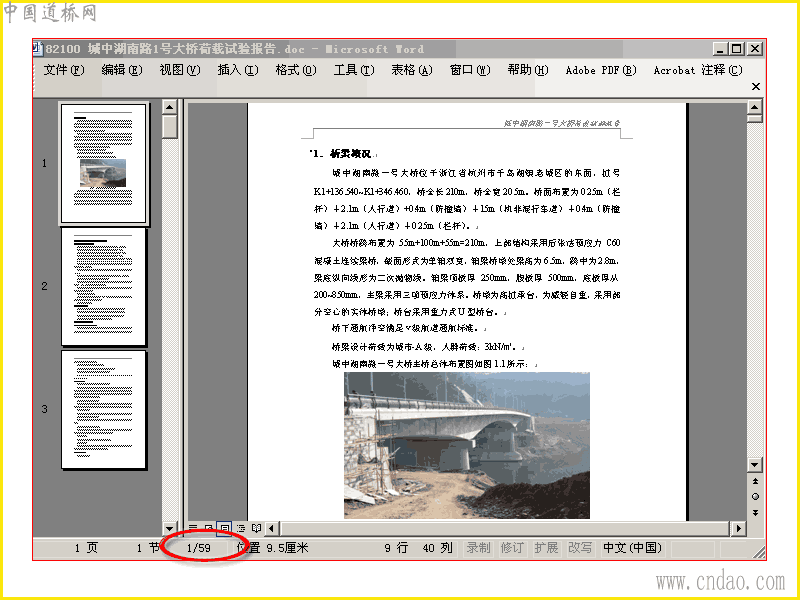This screenshot has width=800, height=600.
Task: Select the page 2 thumbnail
Action: click(x=104, y=286)
